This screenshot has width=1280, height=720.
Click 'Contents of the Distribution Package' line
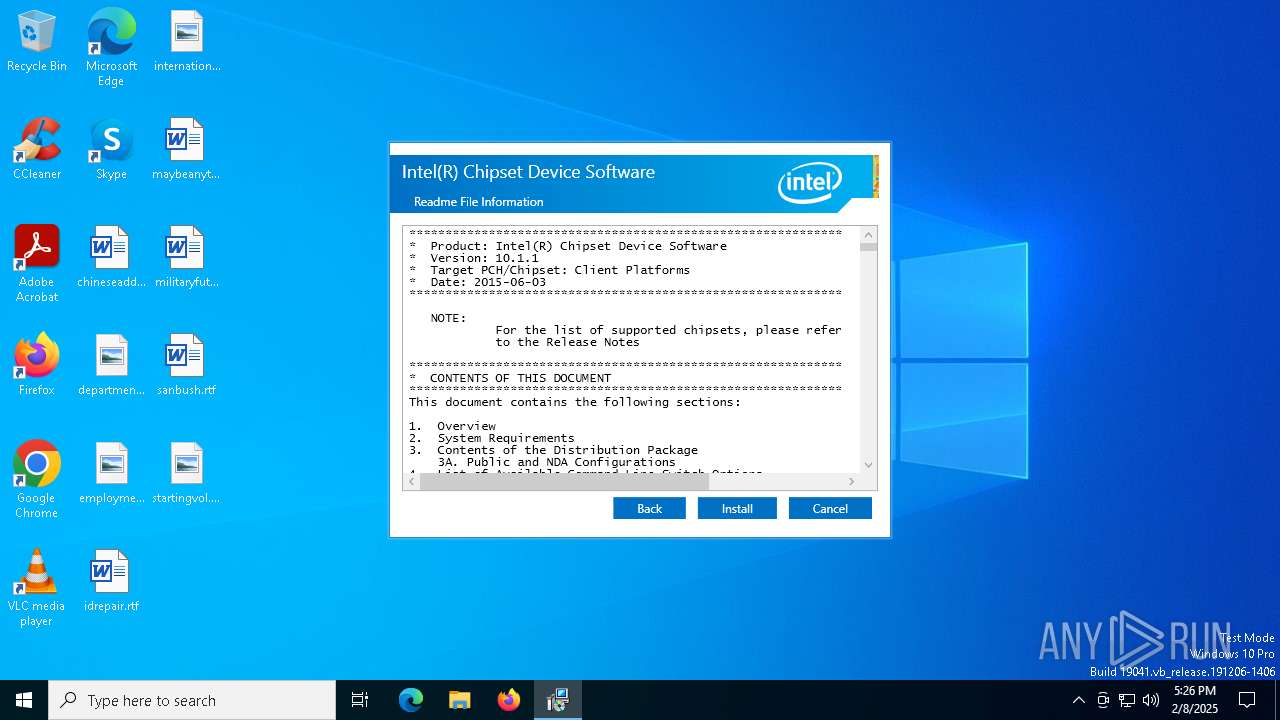coord(567,450)
